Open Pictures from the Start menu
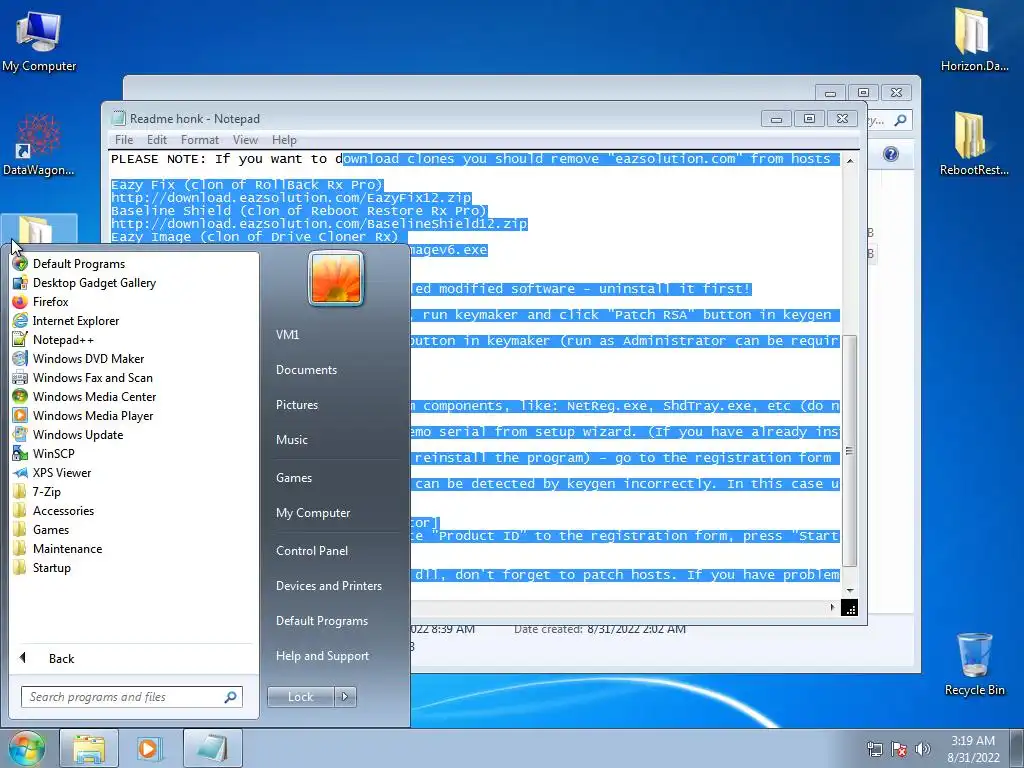 tap(297, 405)
